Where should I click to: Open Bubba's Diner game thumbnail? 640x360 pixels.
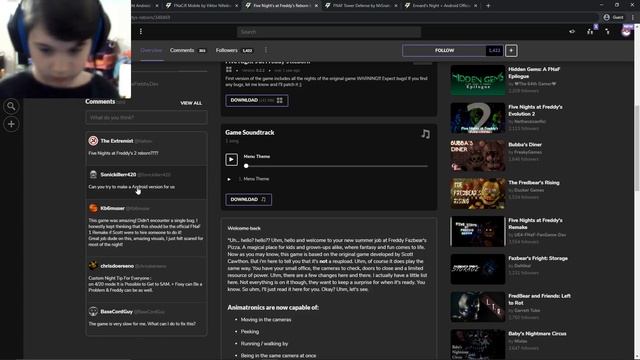pyautogui.click(x=478, y=156)
